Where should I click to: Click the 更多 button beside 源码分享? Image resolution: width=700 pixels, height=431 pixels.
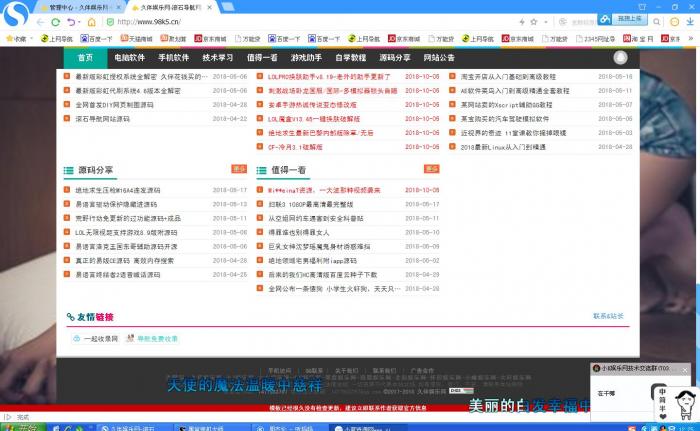point(238,169)
